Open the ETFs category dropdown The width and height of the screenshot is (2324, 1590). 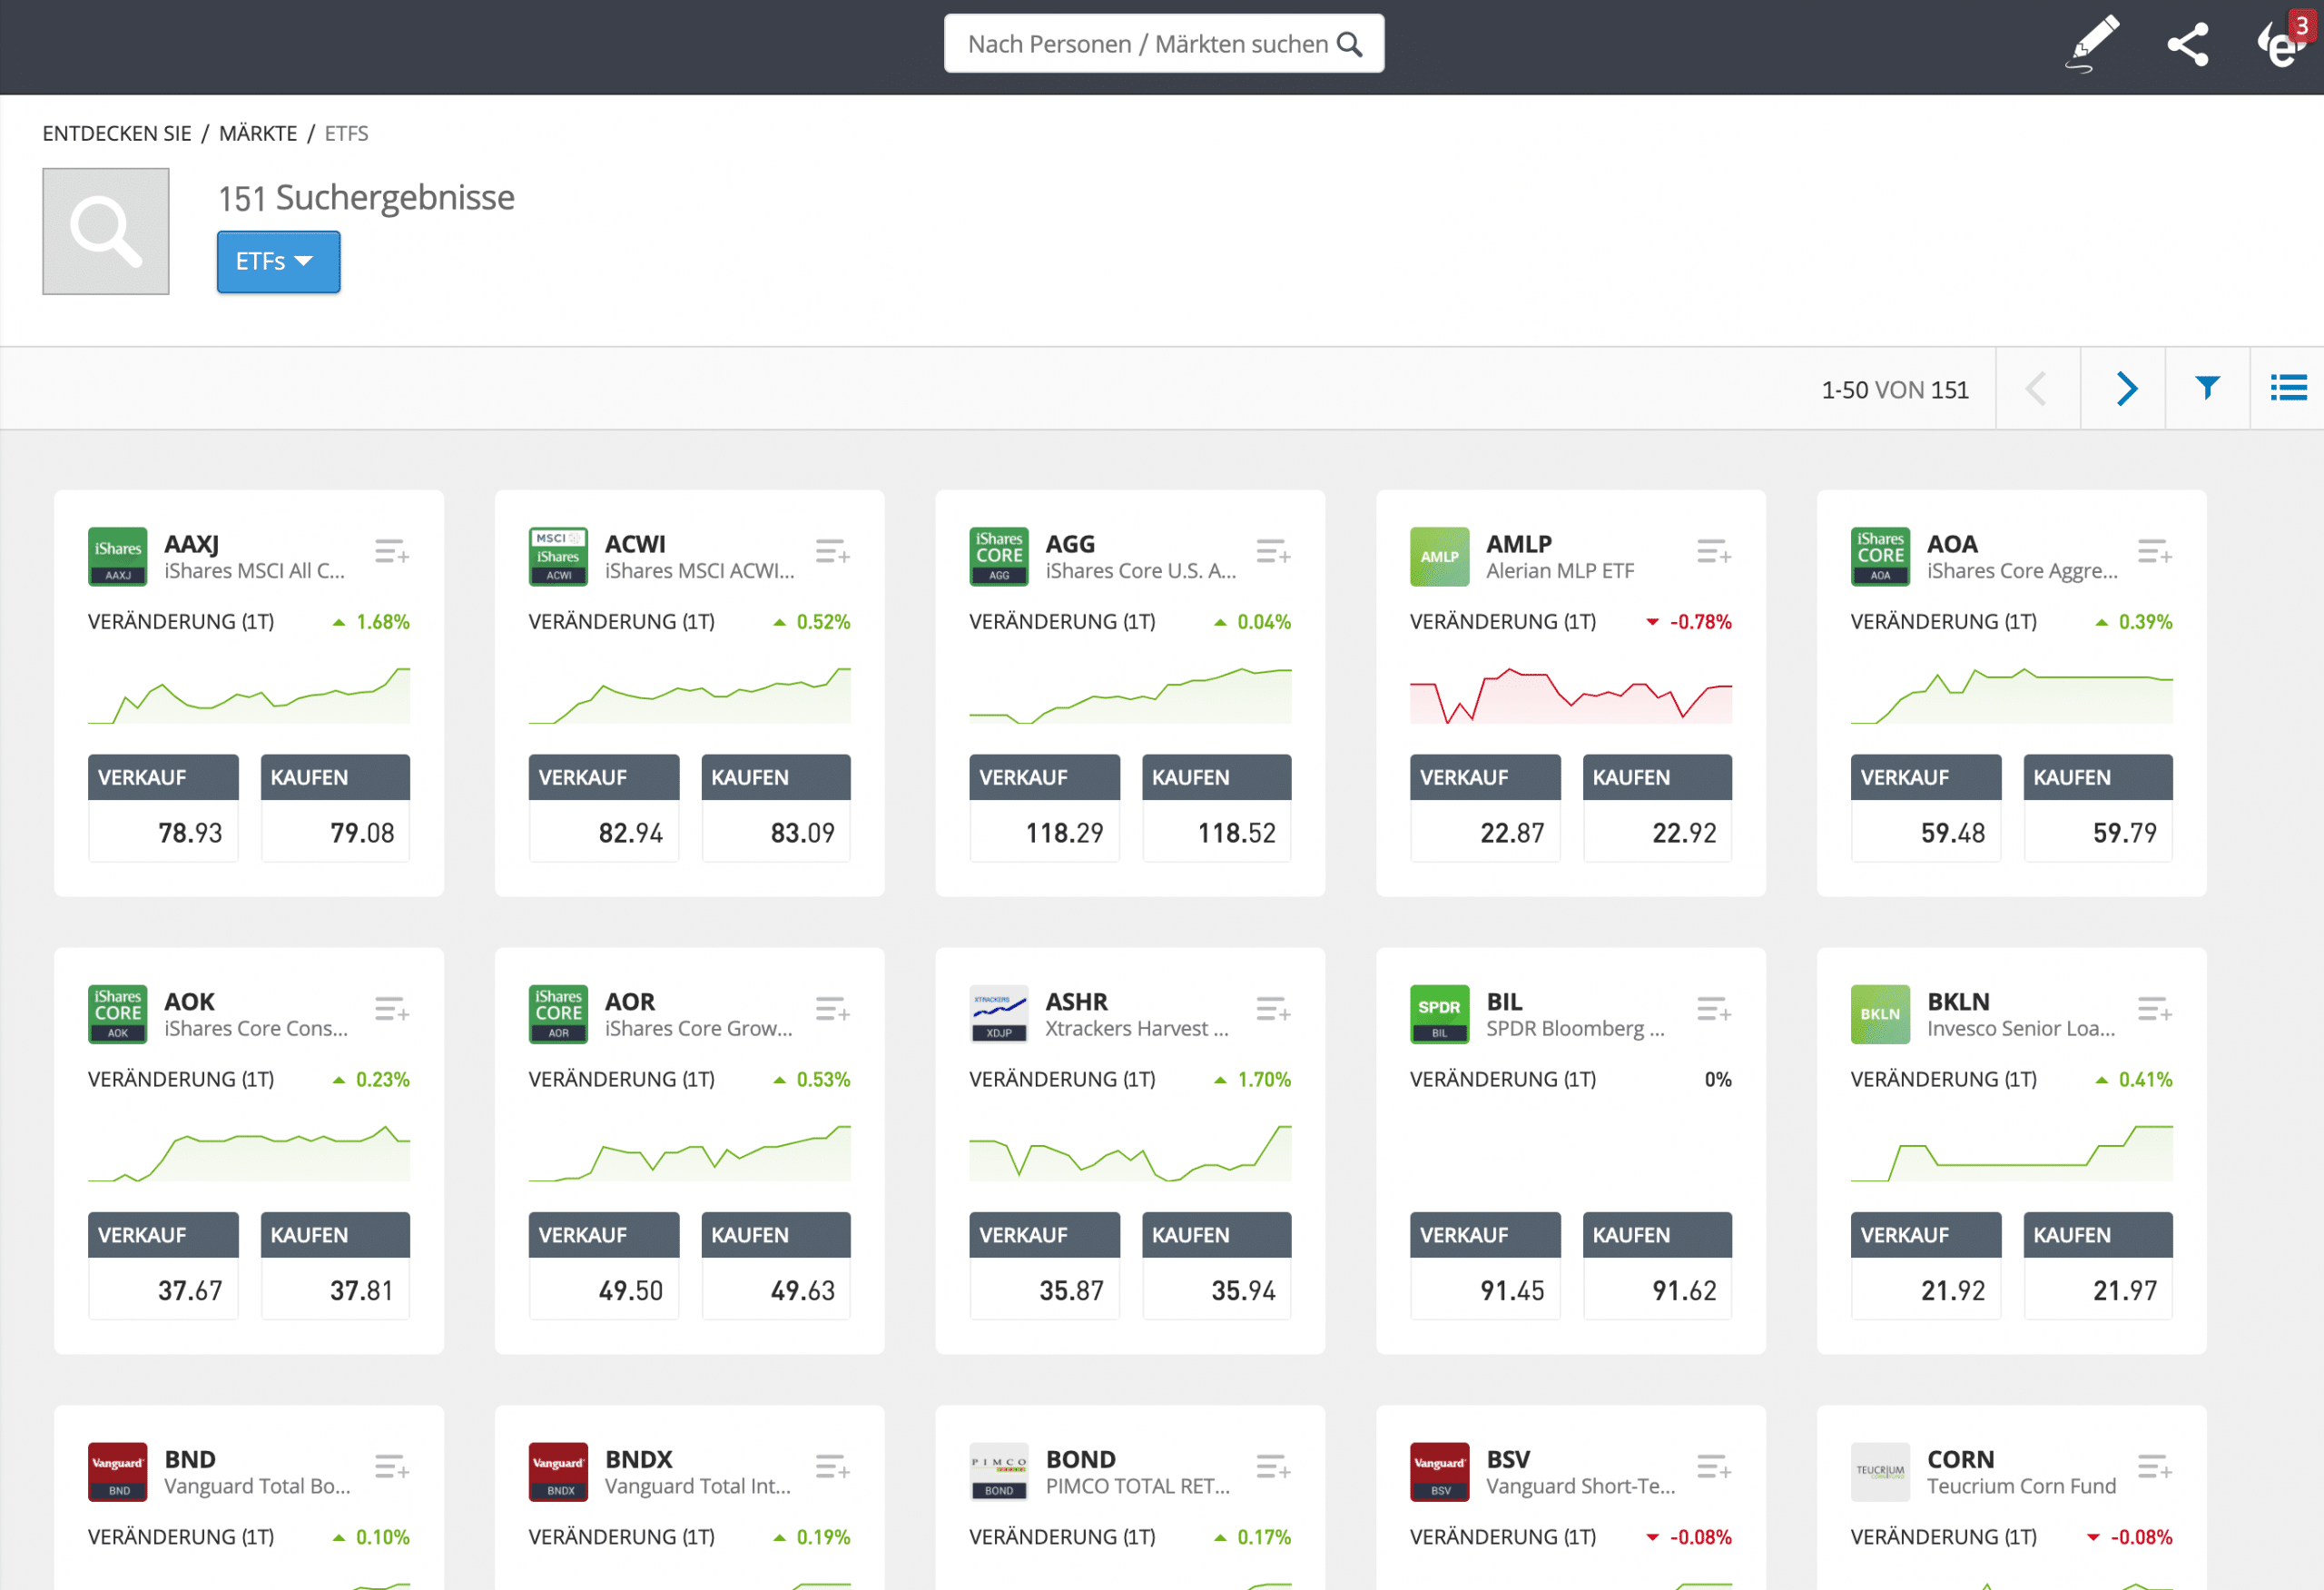pos(278,262)
